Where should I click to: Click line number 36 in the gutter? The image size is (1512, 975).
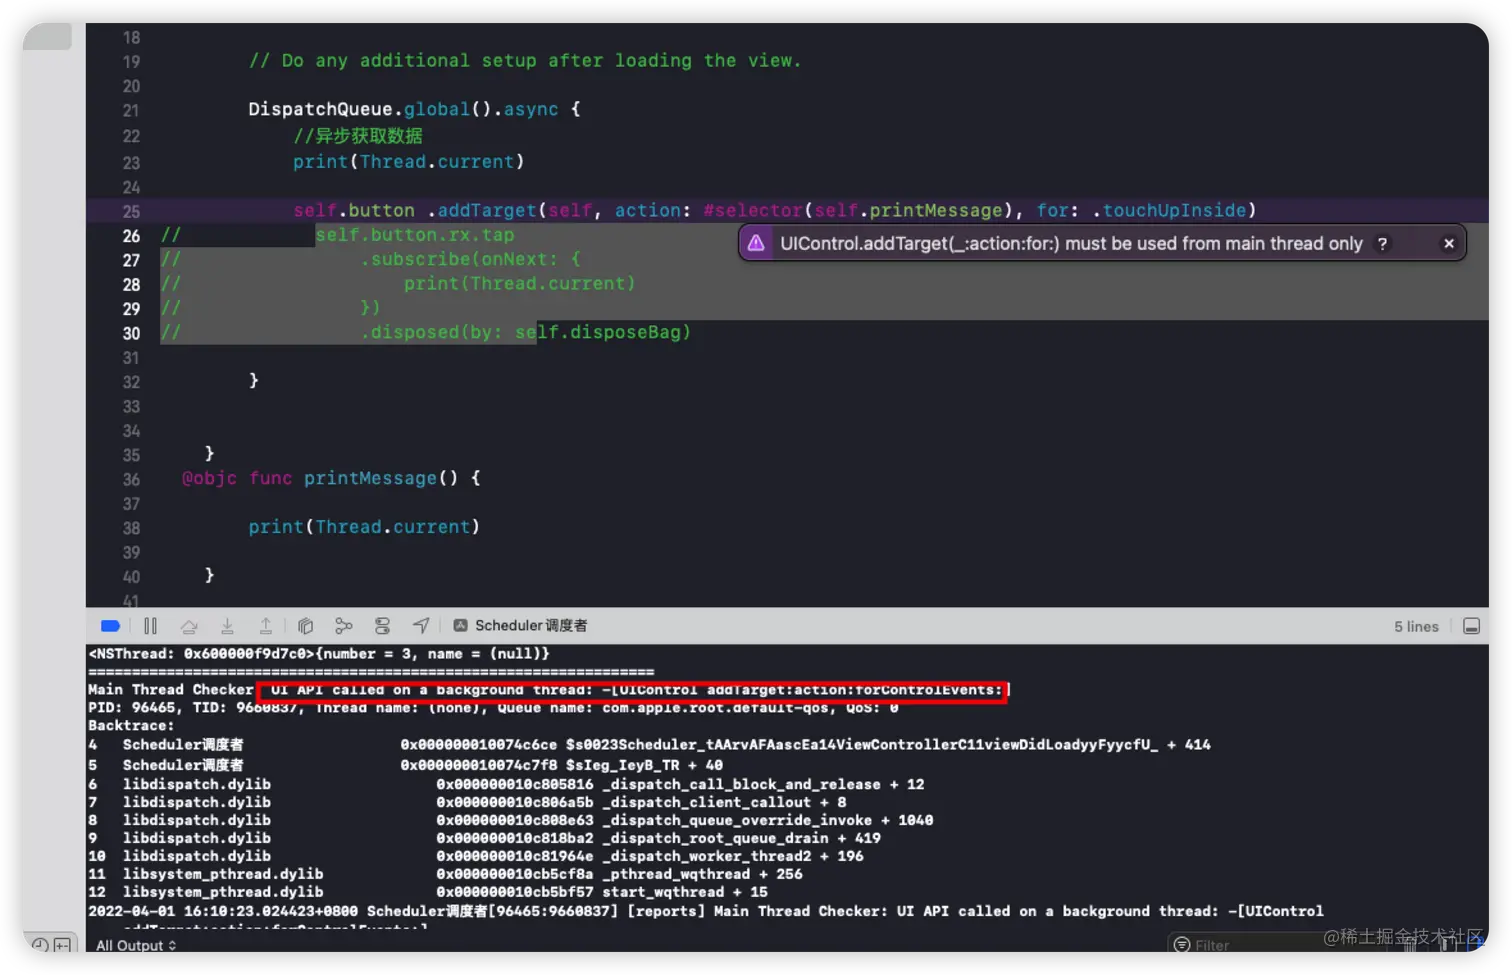click(x=131, y=479)
